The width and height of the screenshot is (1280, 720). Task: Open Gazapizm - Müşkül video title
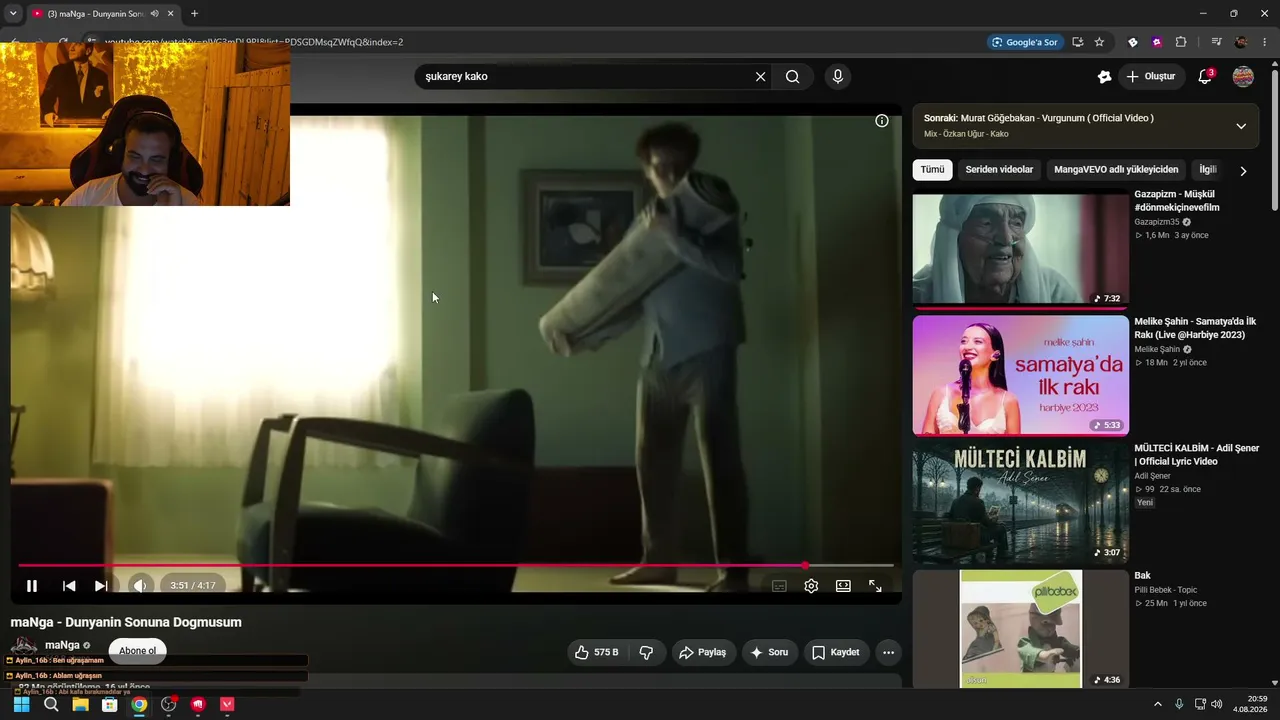(1177, 201)
